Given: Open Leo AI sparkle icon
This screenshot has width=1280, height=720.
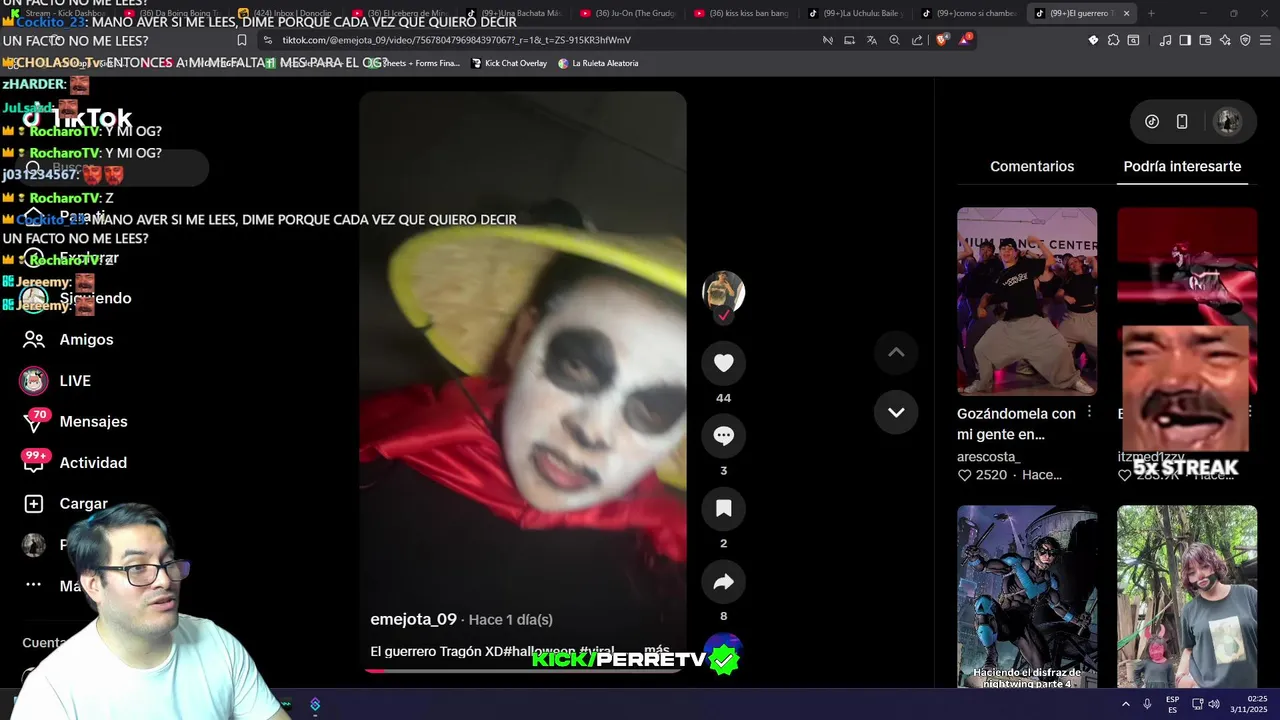Looking at the screenshot, I should 1225,40.
